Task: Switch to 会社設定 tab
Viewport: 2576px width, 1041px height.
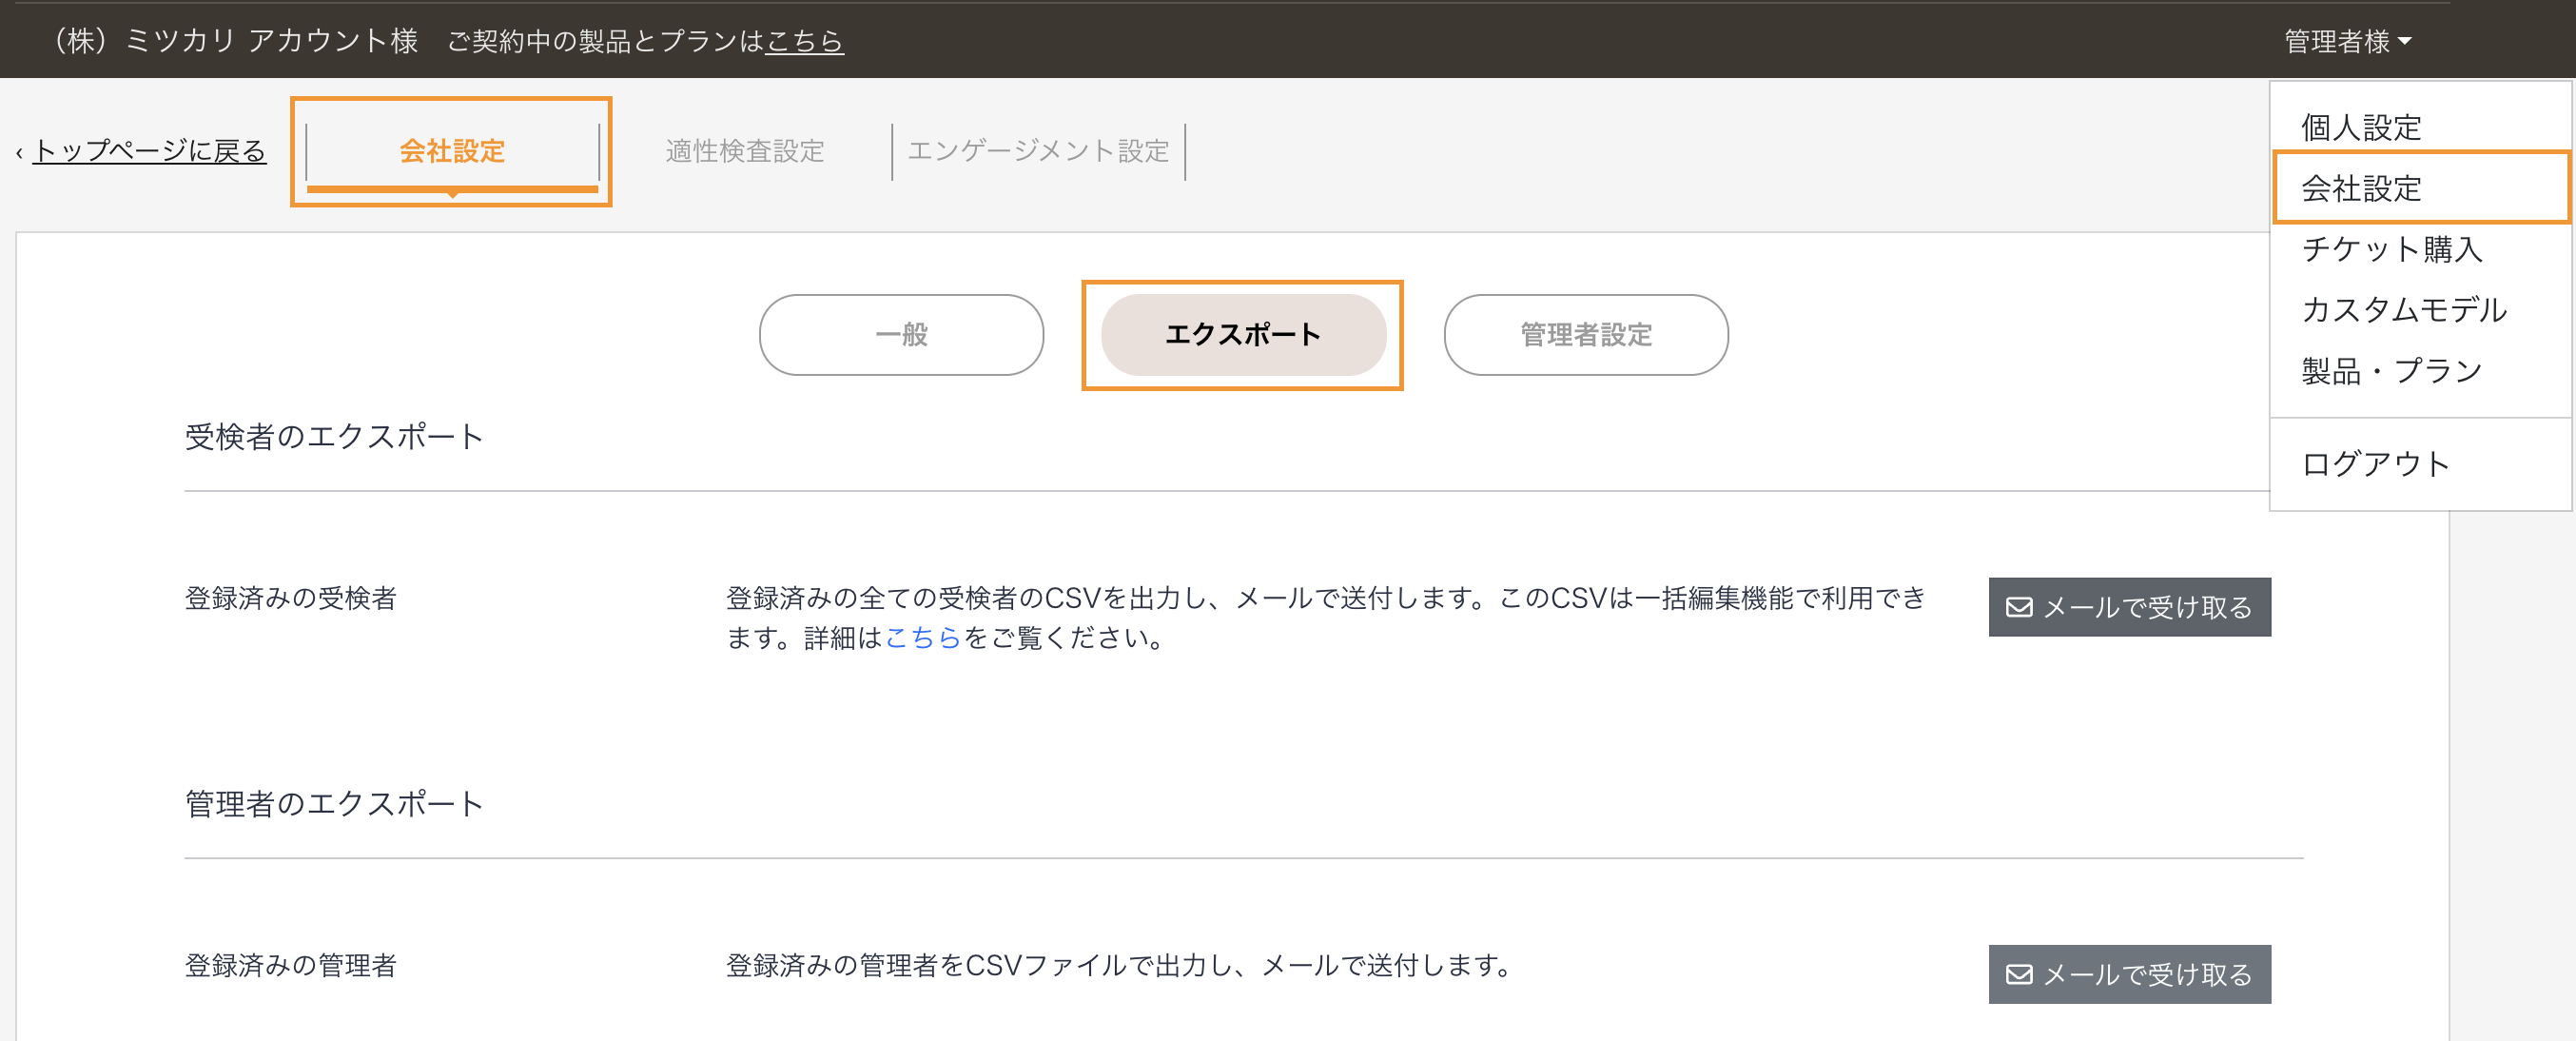Action: [452, 151]
